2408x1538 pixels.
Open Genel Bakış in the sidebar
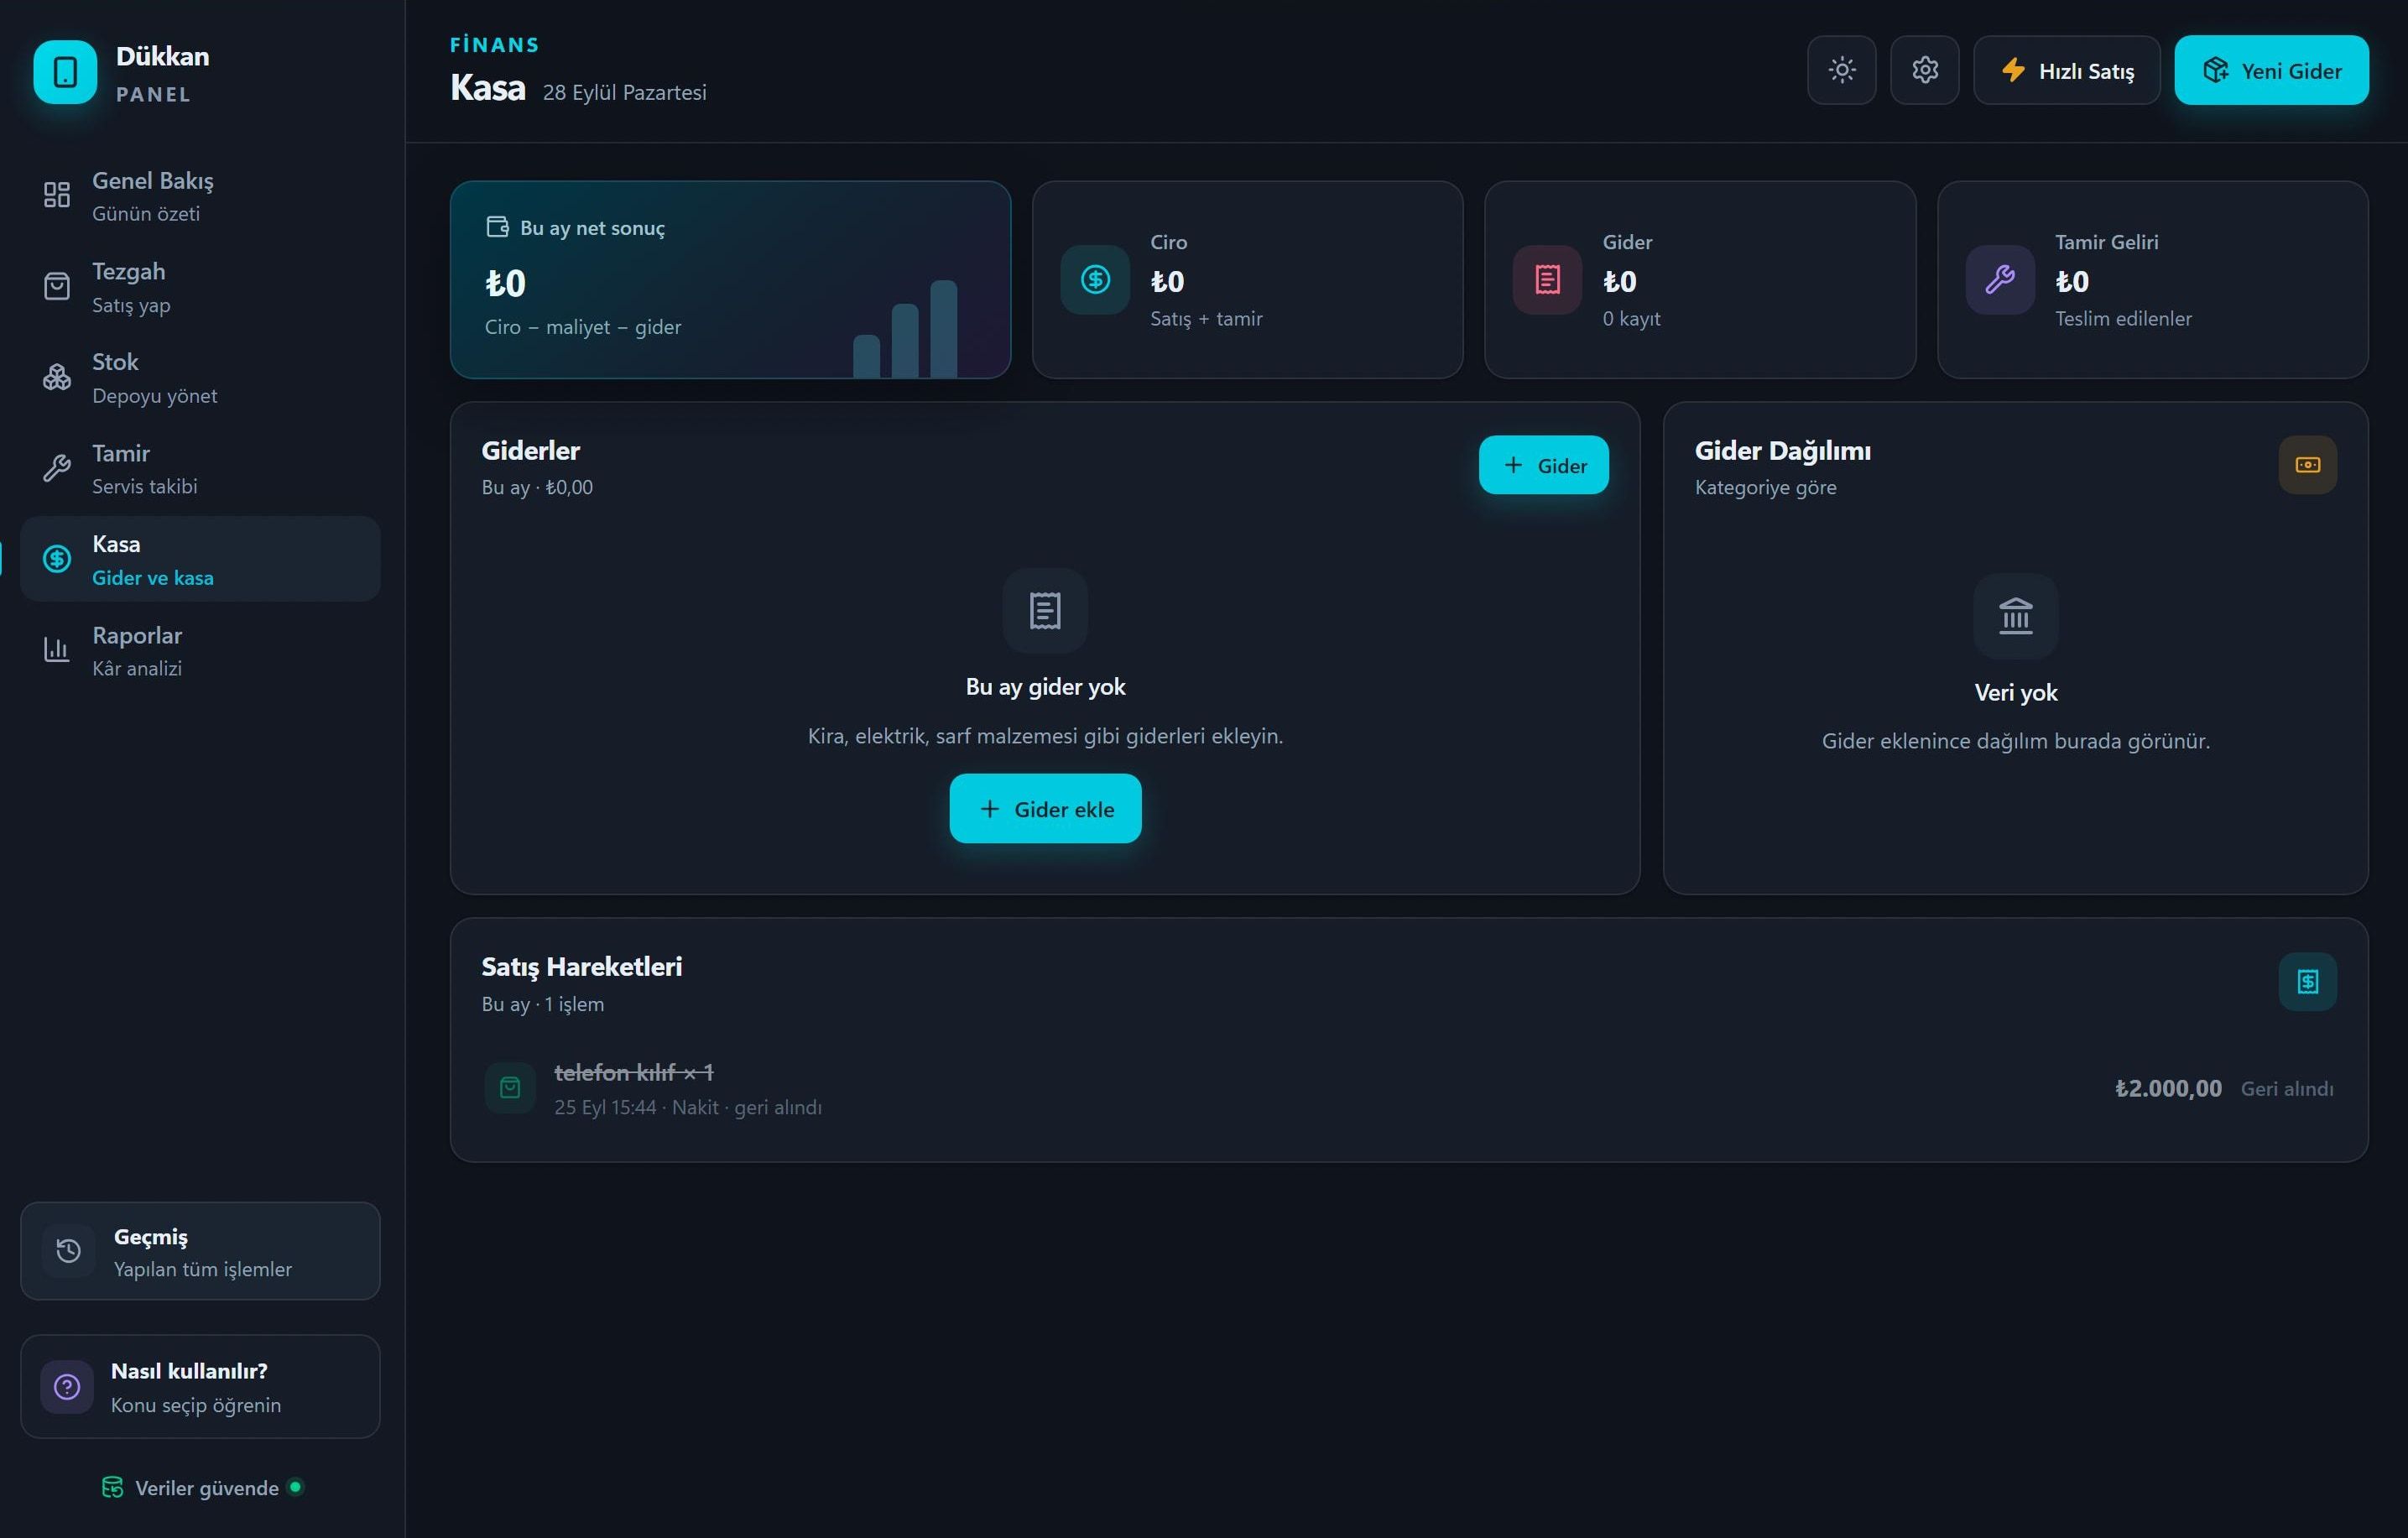(x=200, y=196)
